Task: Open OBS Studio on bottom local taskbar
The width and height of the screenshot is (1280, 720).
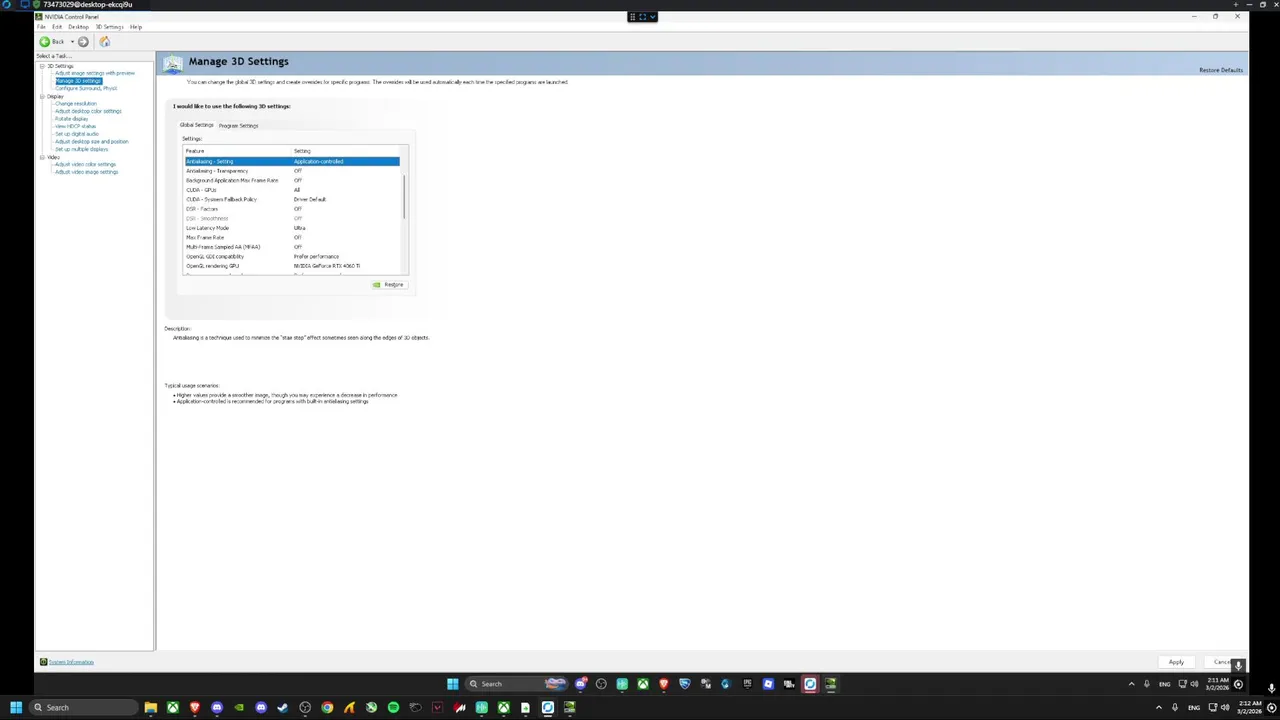Action: [x=305, y=708]
